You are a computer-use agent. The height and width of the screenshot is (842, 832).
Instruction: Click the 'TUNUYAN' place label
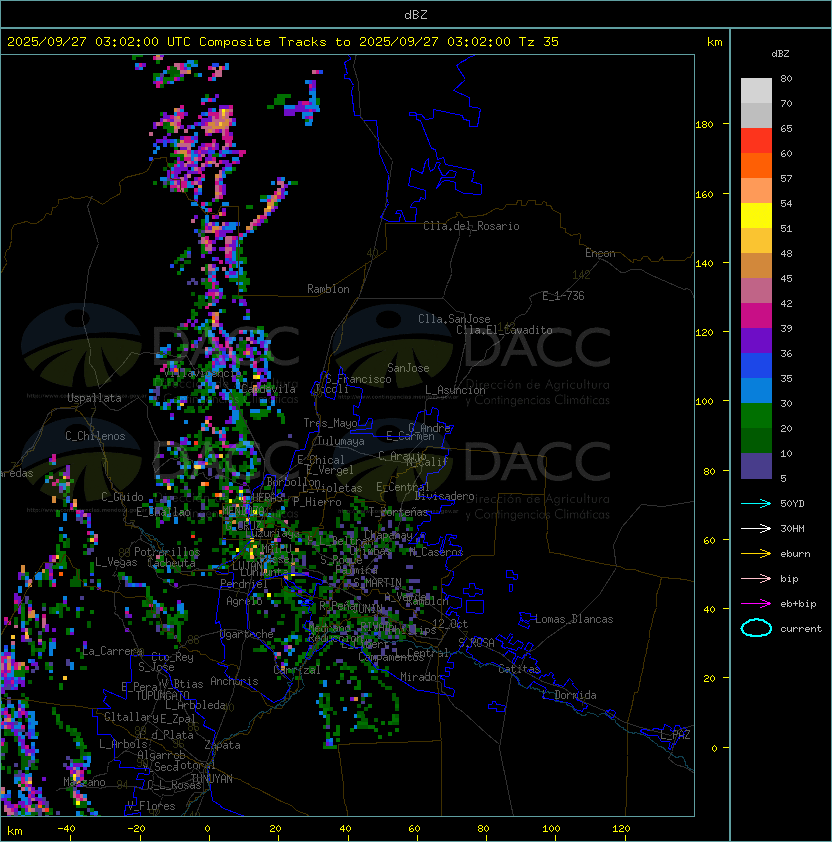pos(212,779)
